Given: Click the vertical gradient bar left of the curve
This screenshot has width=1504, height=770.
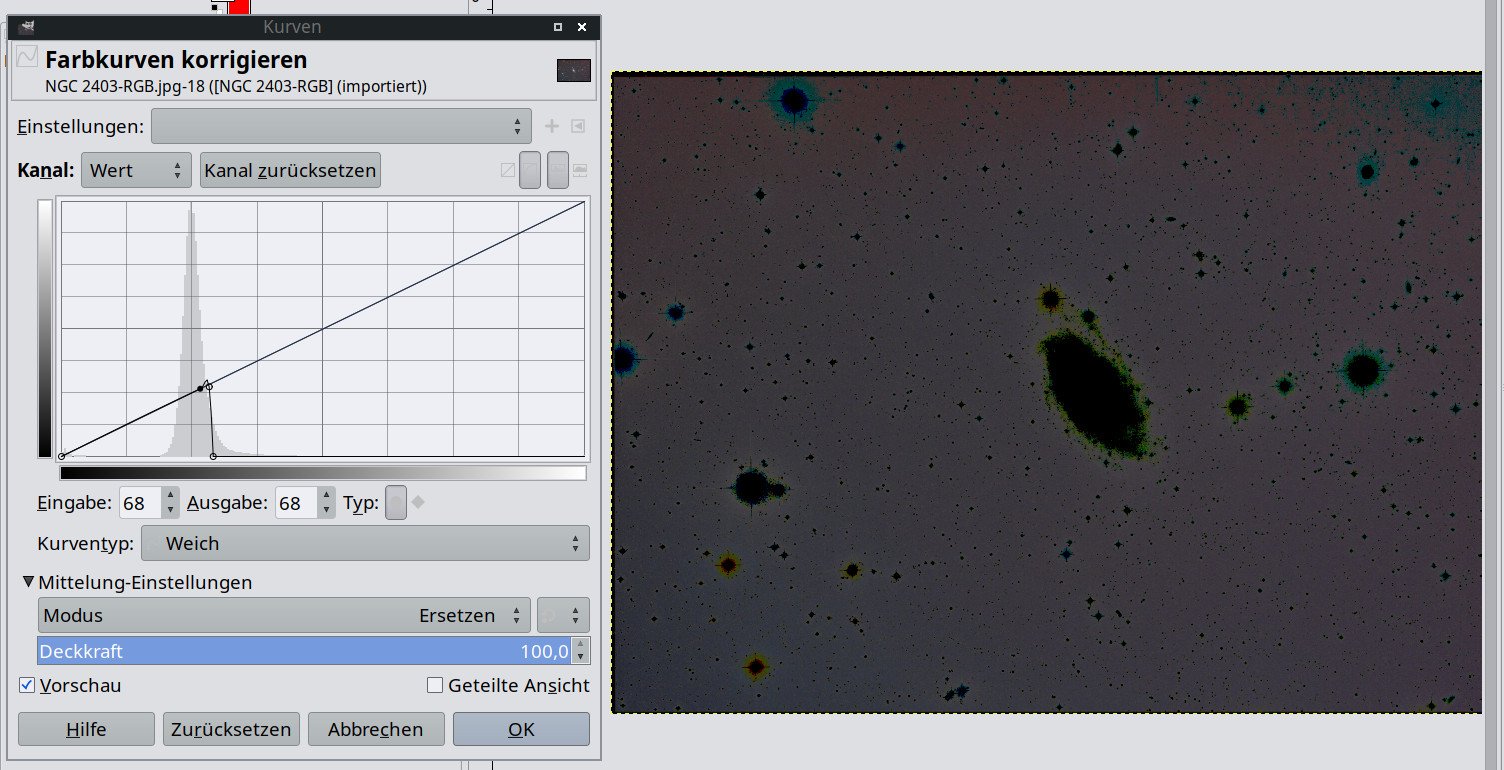Looking at the screenshot, I should coord(45,329).
